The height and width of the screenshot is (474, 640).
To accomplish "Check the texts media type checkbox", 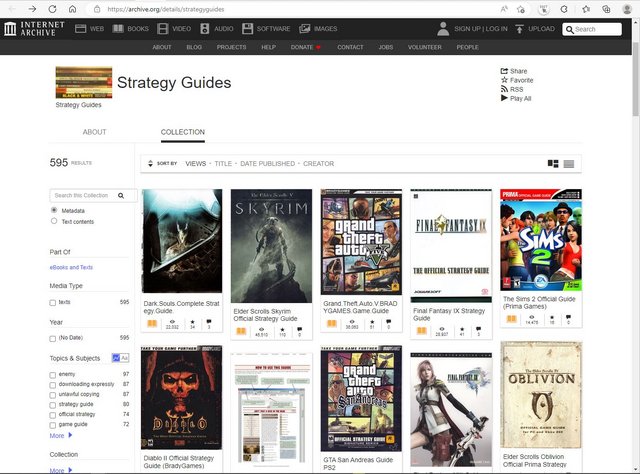I will 53,303.
